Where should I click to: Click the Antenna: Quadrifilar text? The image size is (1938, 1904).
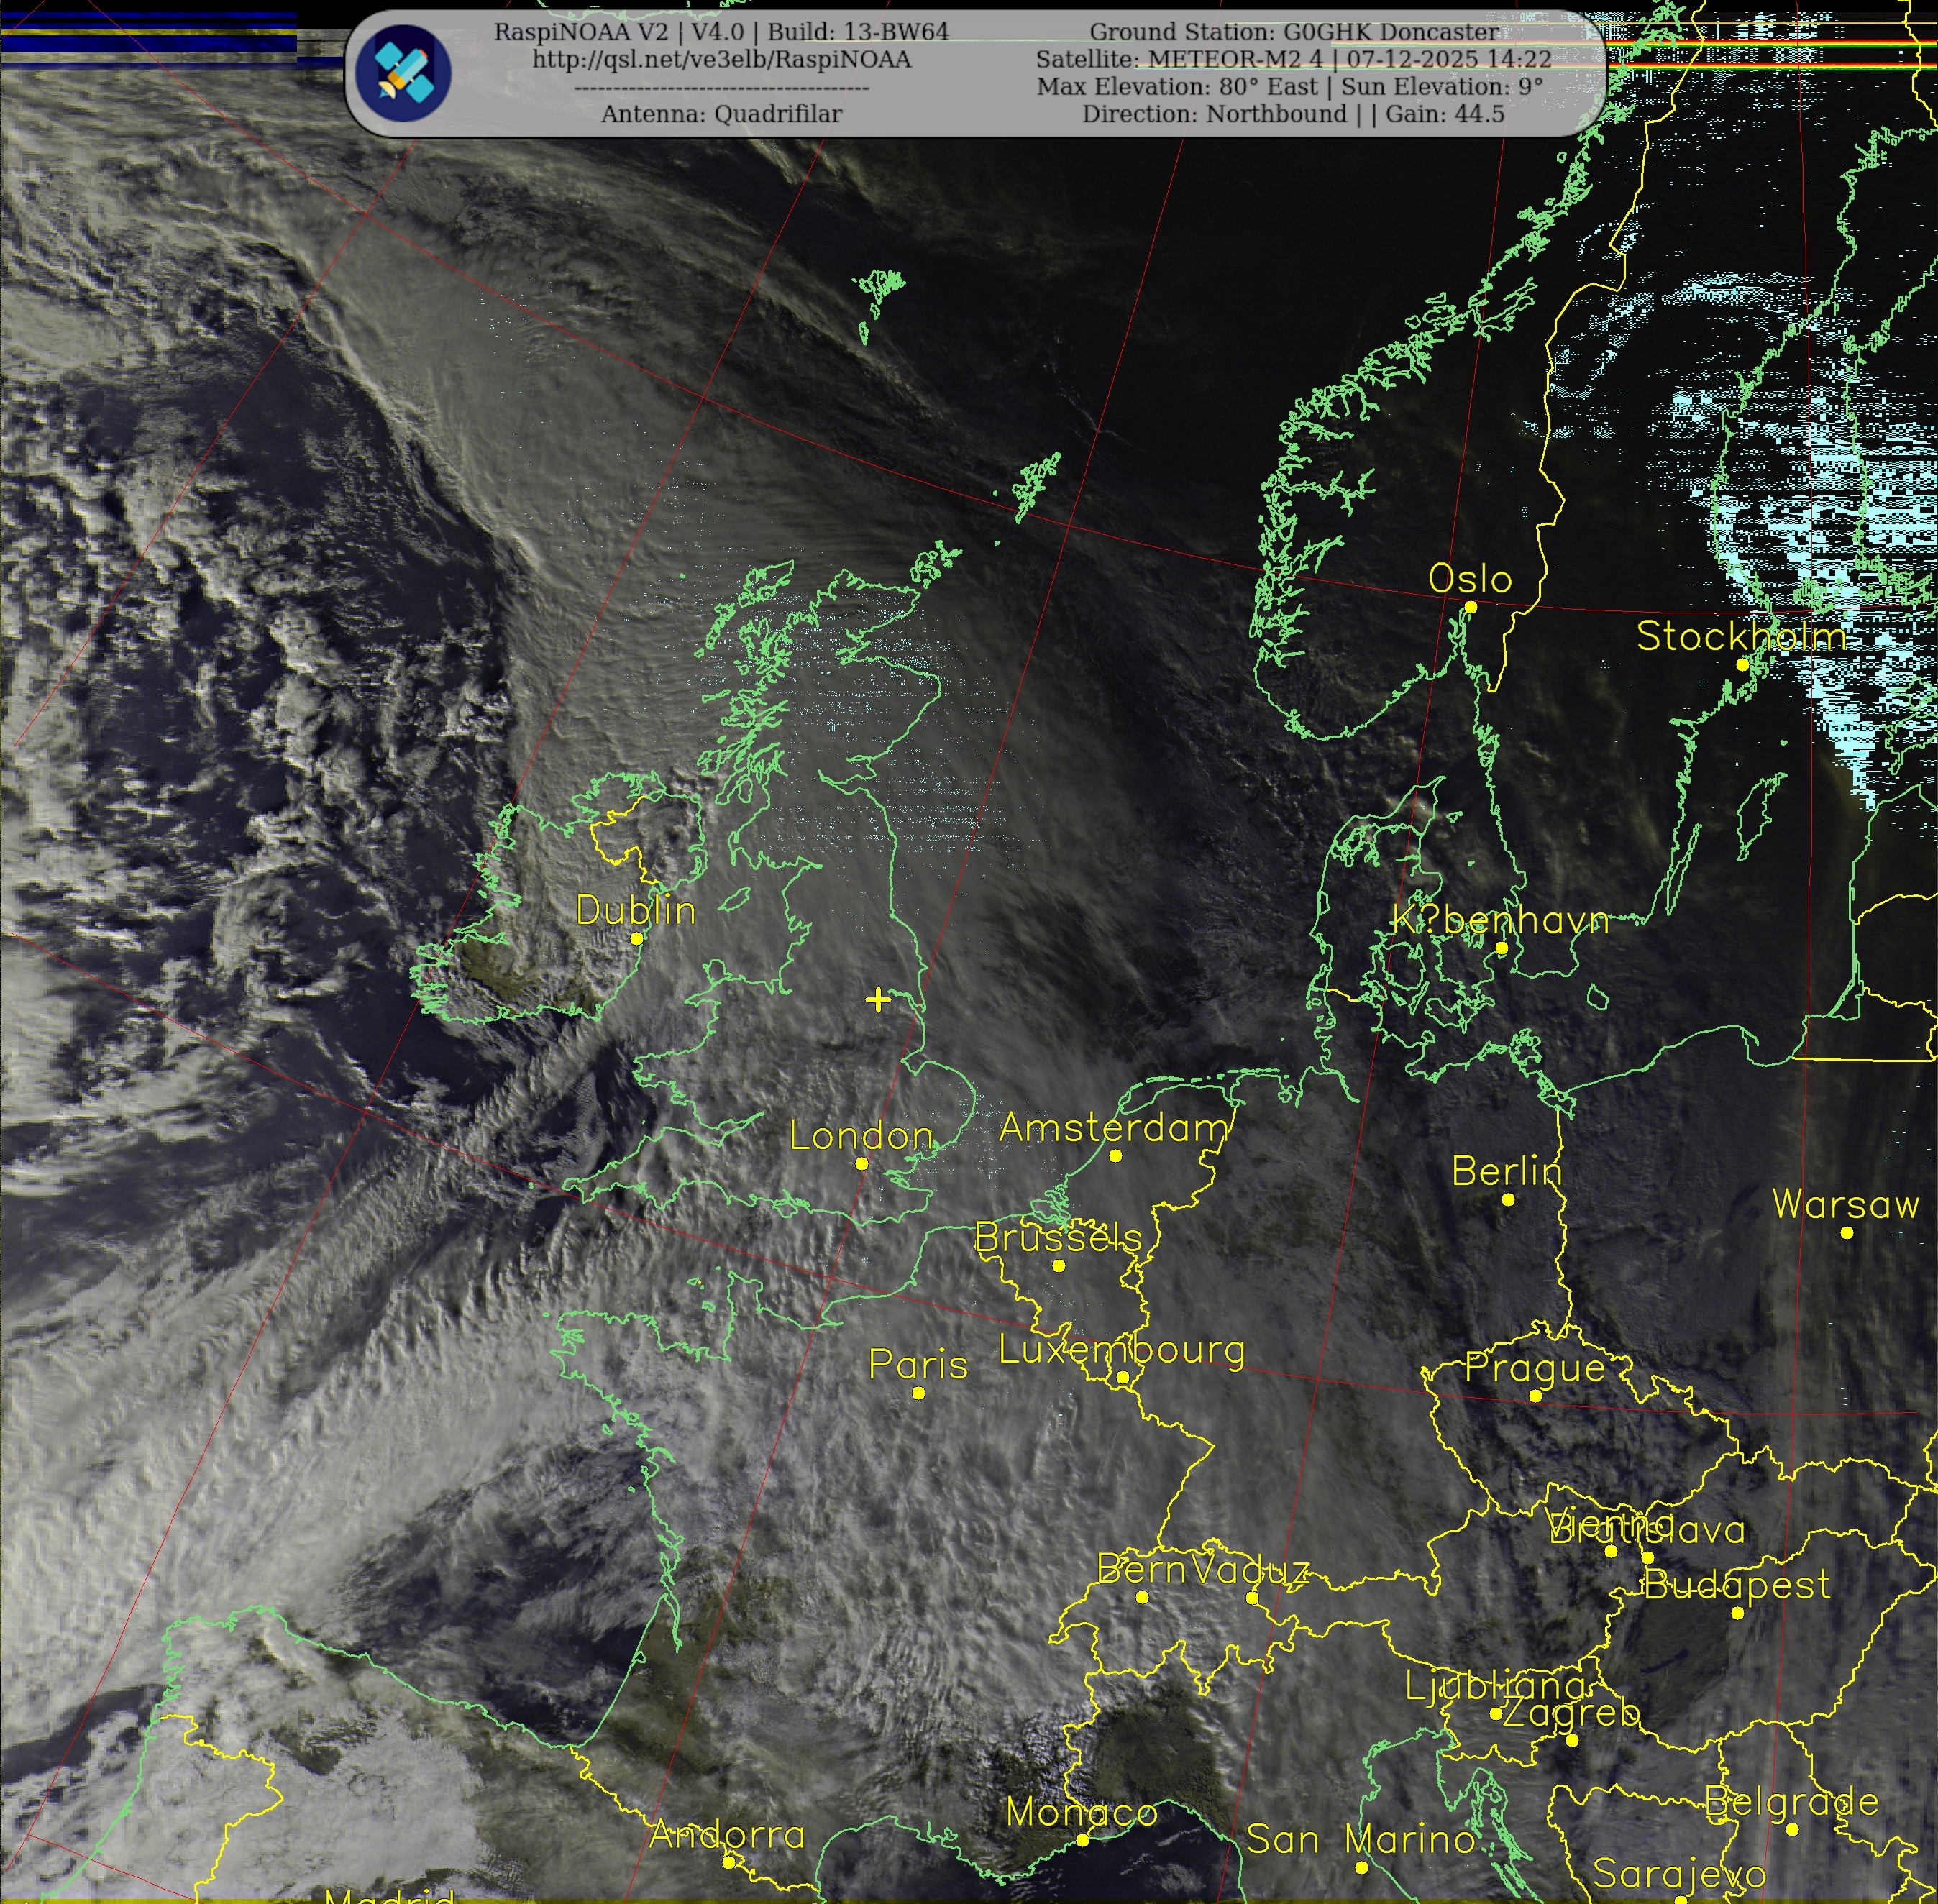coord(721,114)
